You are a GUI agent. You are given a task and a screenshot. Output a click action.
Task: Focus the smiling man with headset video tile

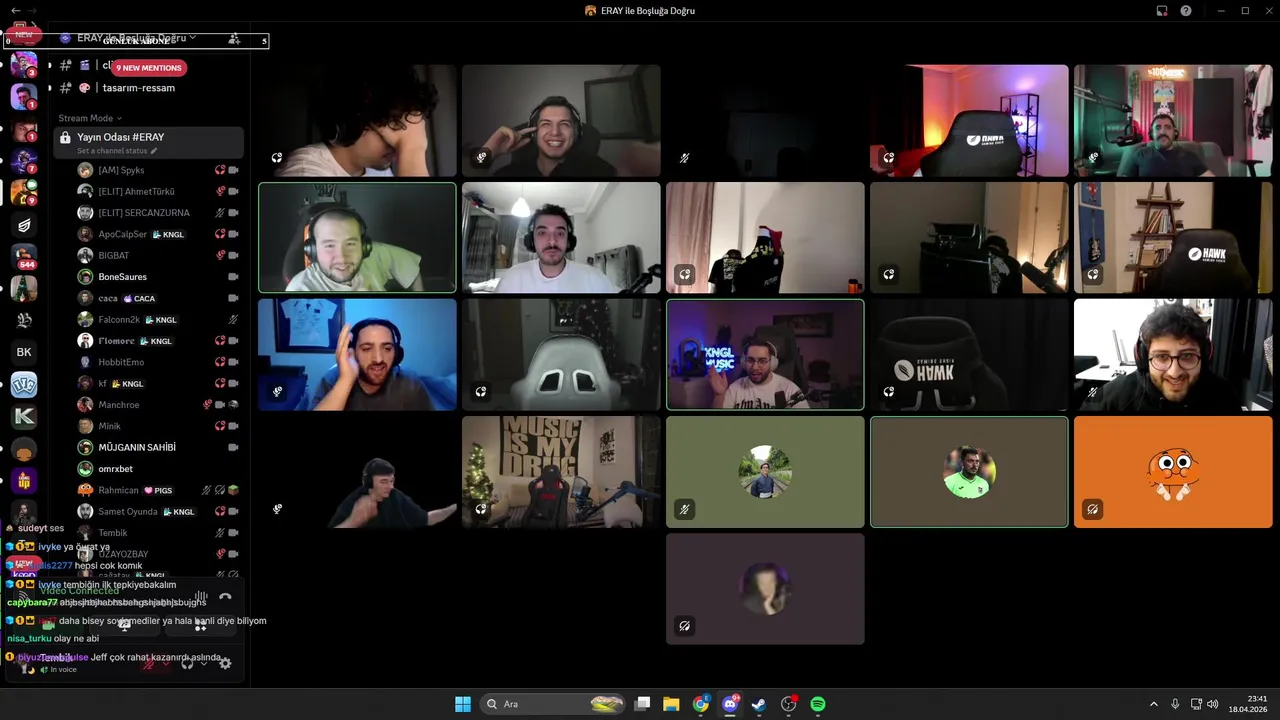click(x=561, y=121)
